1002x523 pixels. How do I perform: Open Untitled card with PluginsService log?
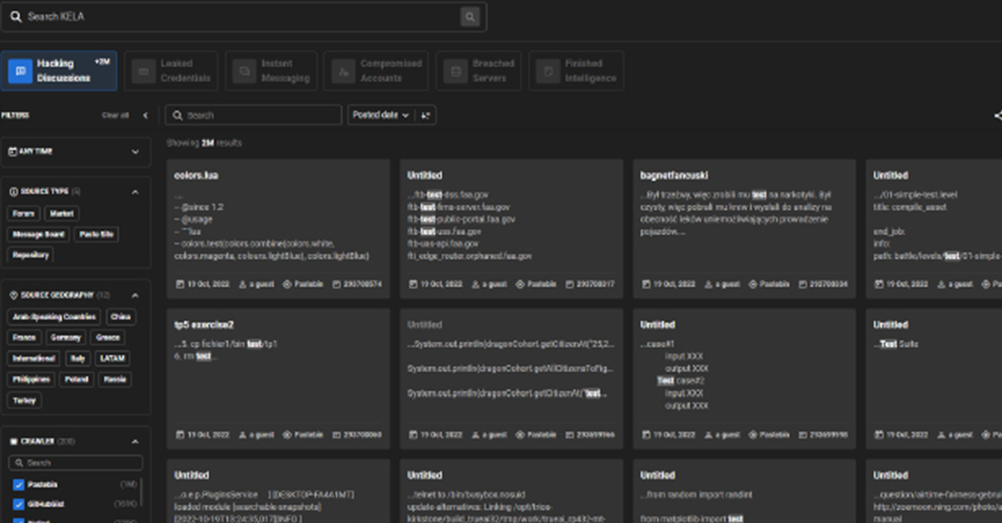pyautogui.click(x=278, y=491)
